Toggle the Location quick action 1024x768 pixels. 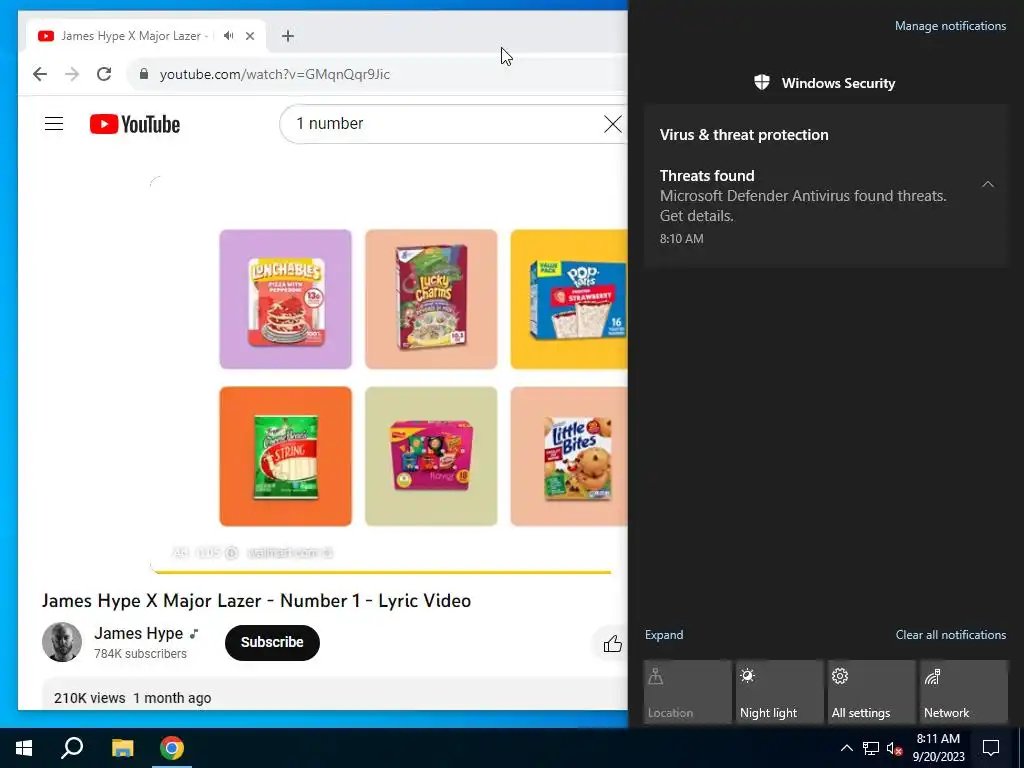[x=688, y=692]
